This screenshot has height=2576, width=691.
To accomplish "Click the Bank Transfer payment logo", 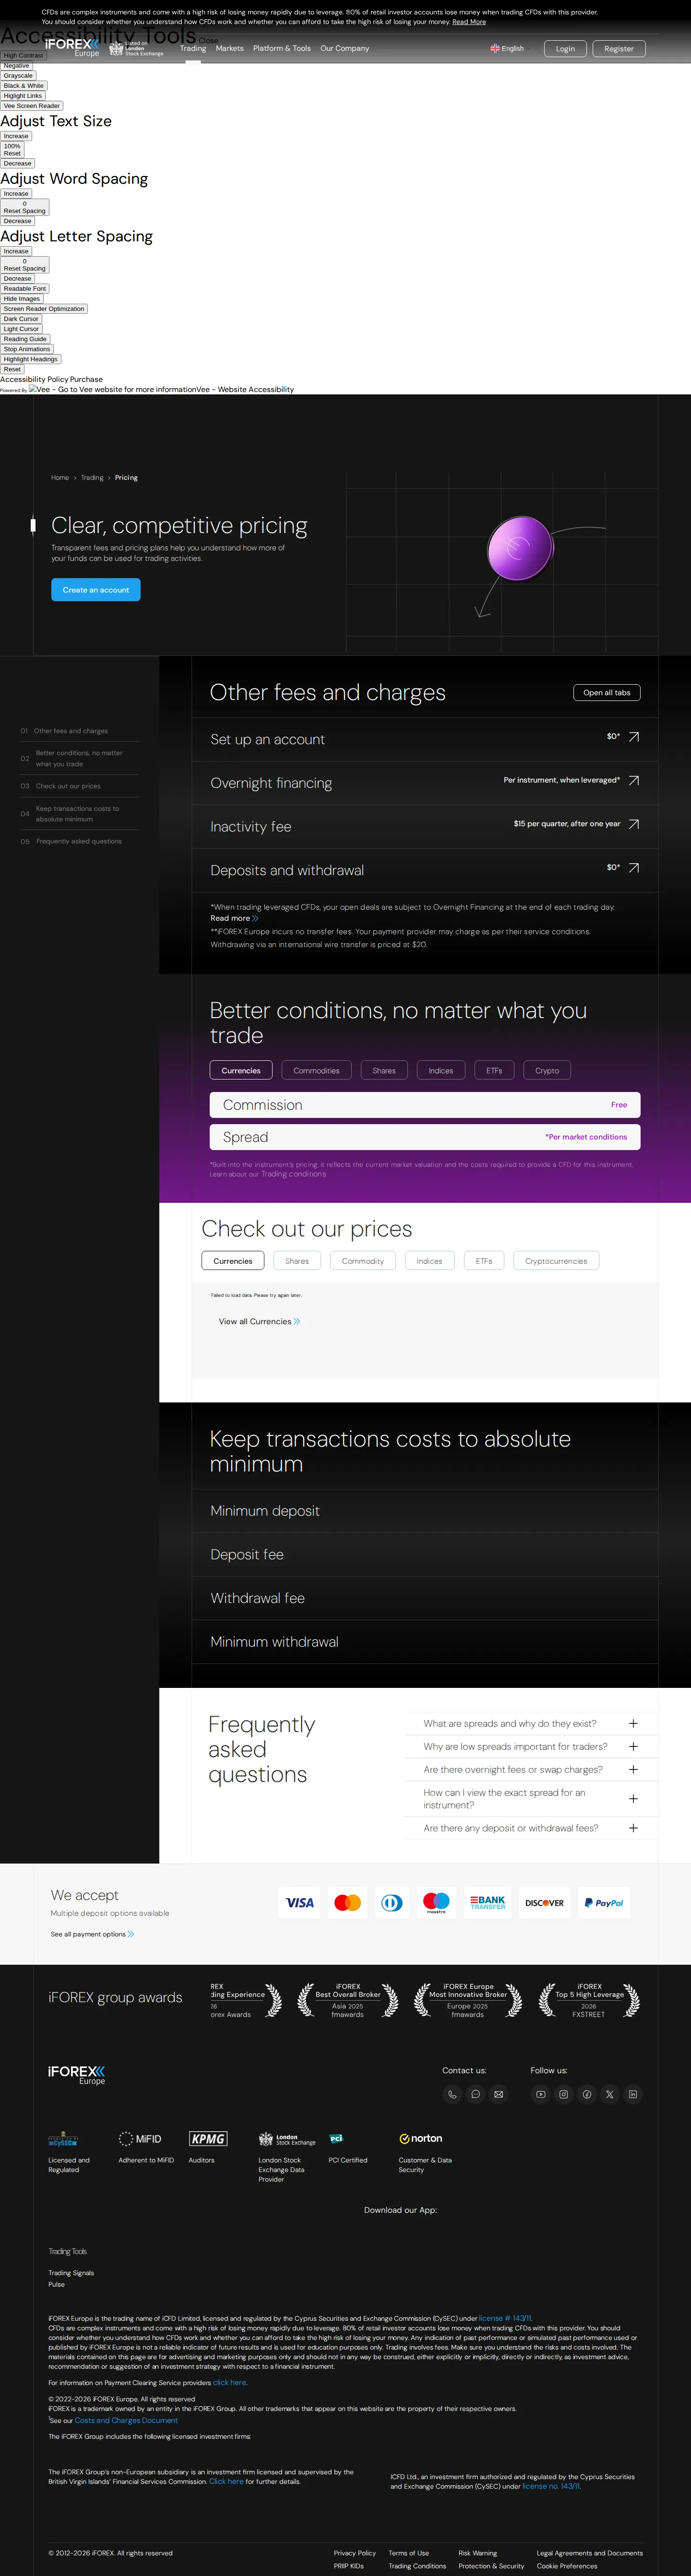I will [x=488, y=1903].
